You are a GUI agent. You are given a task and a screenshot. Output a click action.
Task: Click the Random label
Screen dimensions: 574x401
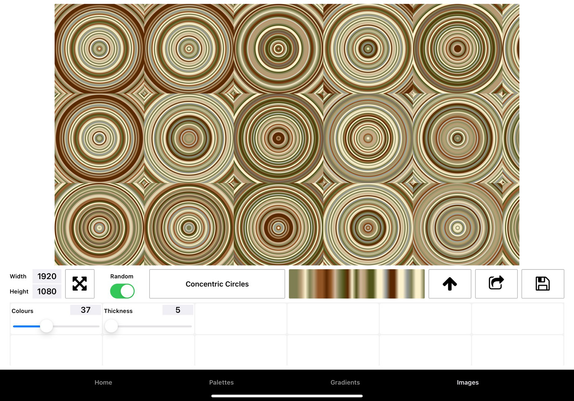point(122,276)
